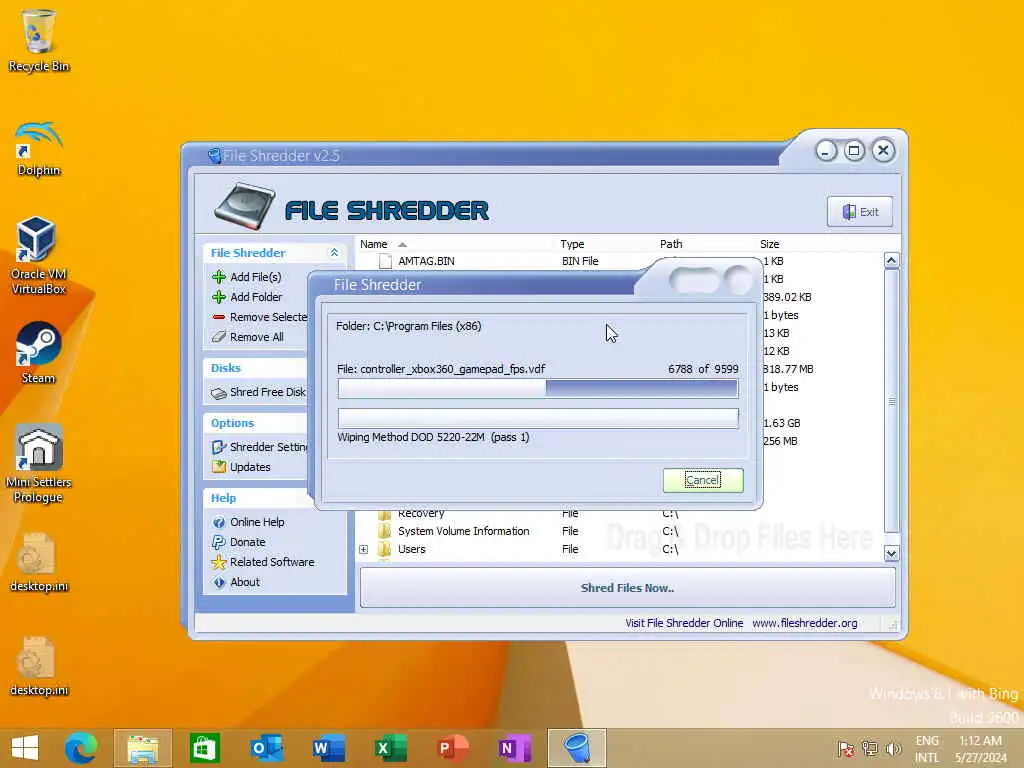The width and height of the screenshot is (1024, 768).
Task: Collapse the File Shredder sidebar section
Action: point(334,253)
